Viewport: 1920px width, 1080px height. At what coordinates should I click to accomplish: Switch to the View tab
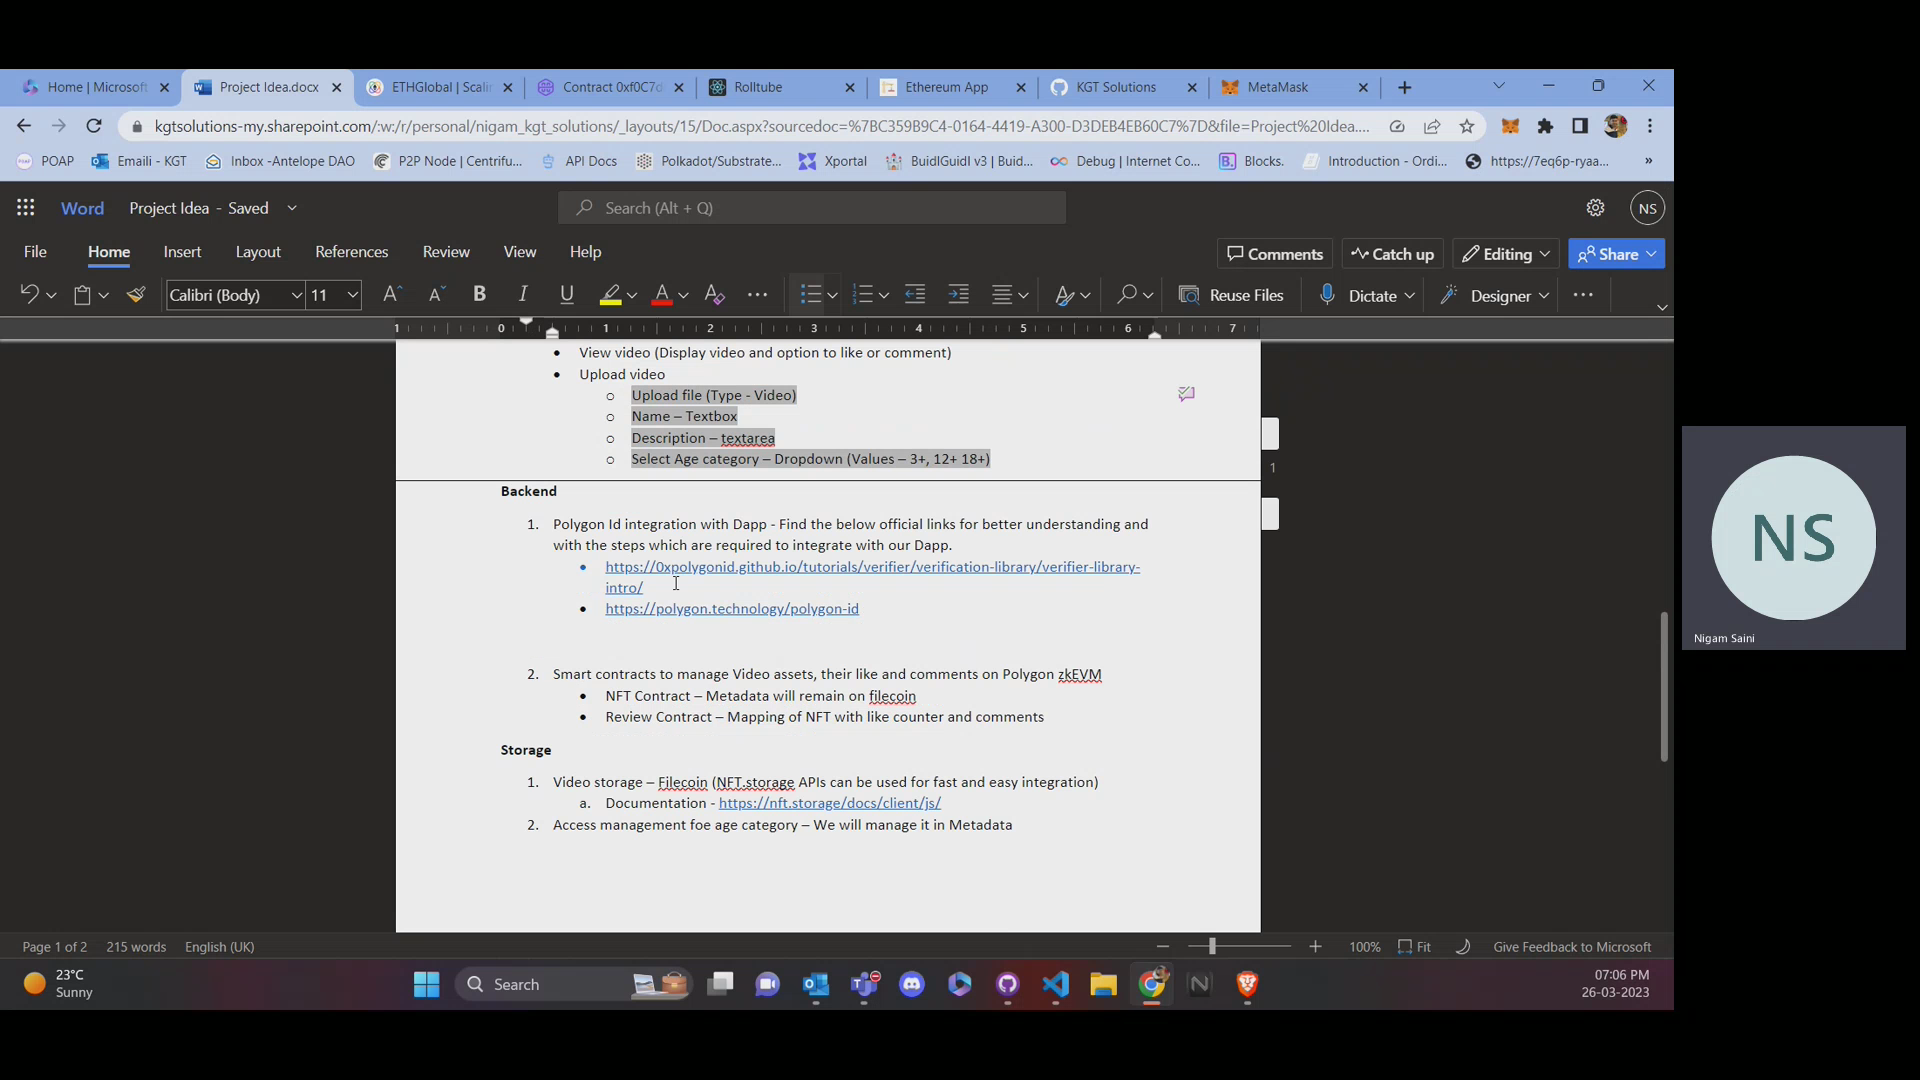click(520, 252)
